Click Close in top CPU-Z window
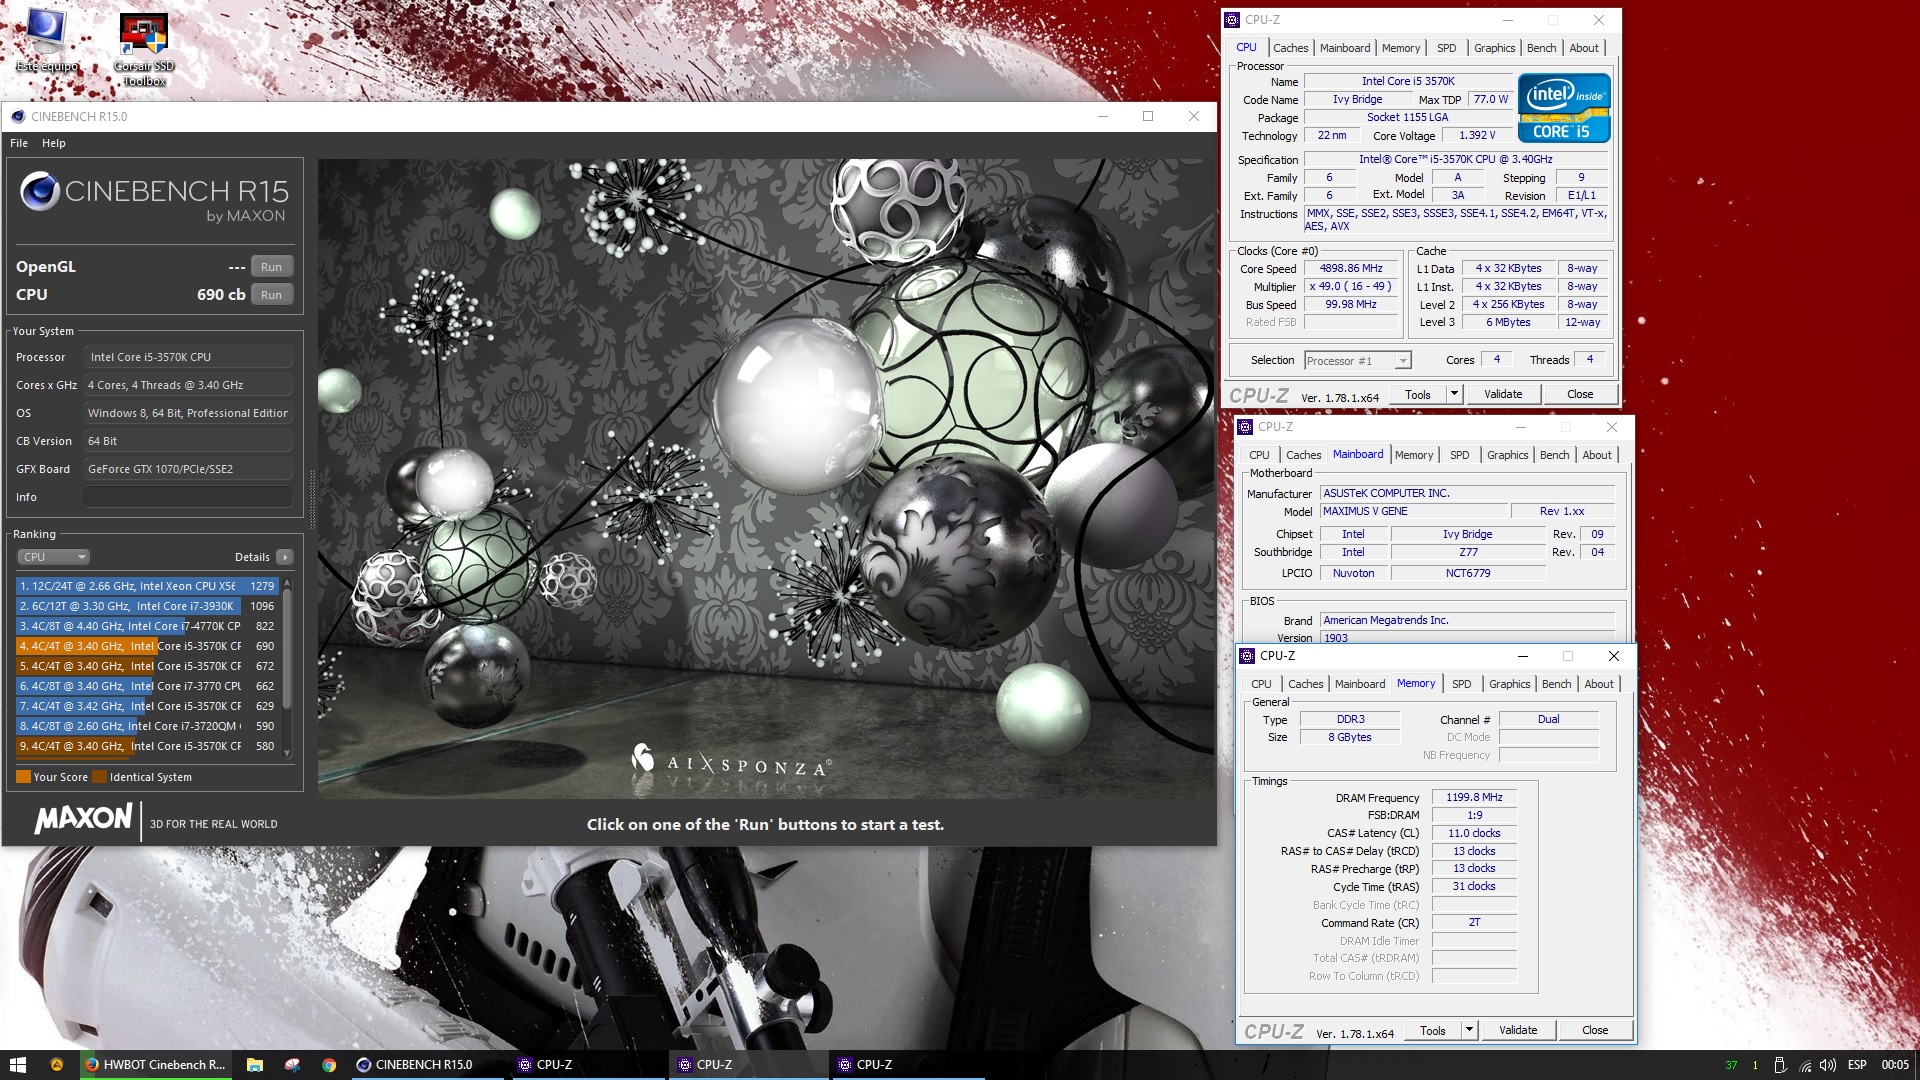Image resolution: width=1920 pixels, height=1080 pixels. pyautogui.click(x=1580, y=394)
